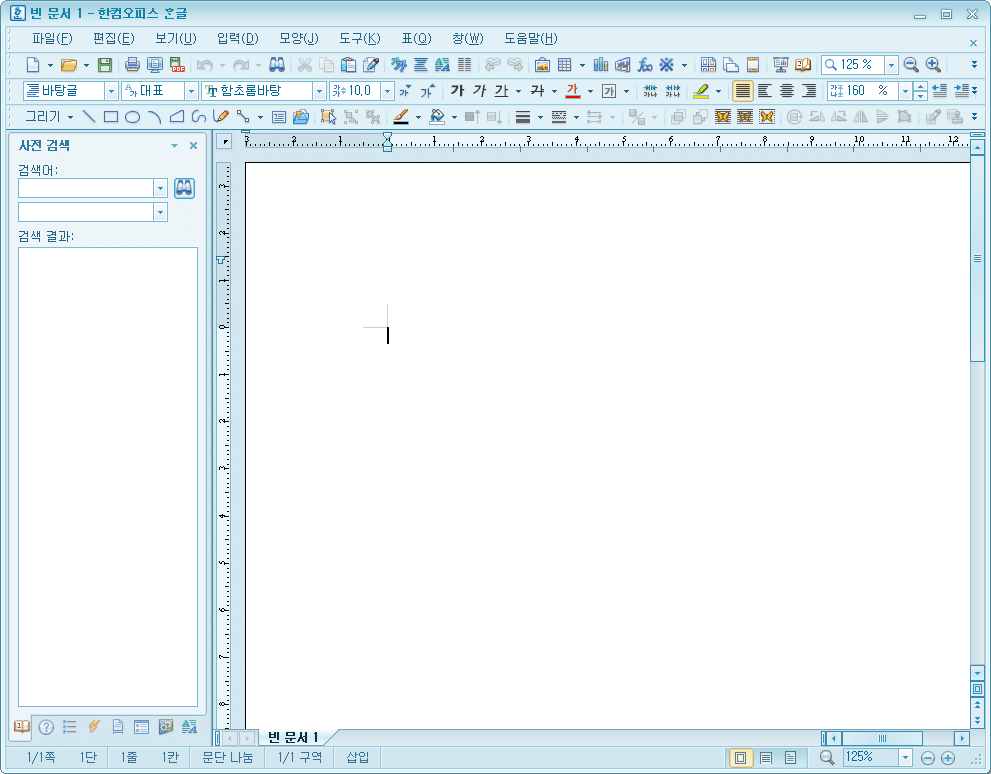Insert a chart using bar chart icon
This screenshot has height=774, width=991.
[601, 65]
